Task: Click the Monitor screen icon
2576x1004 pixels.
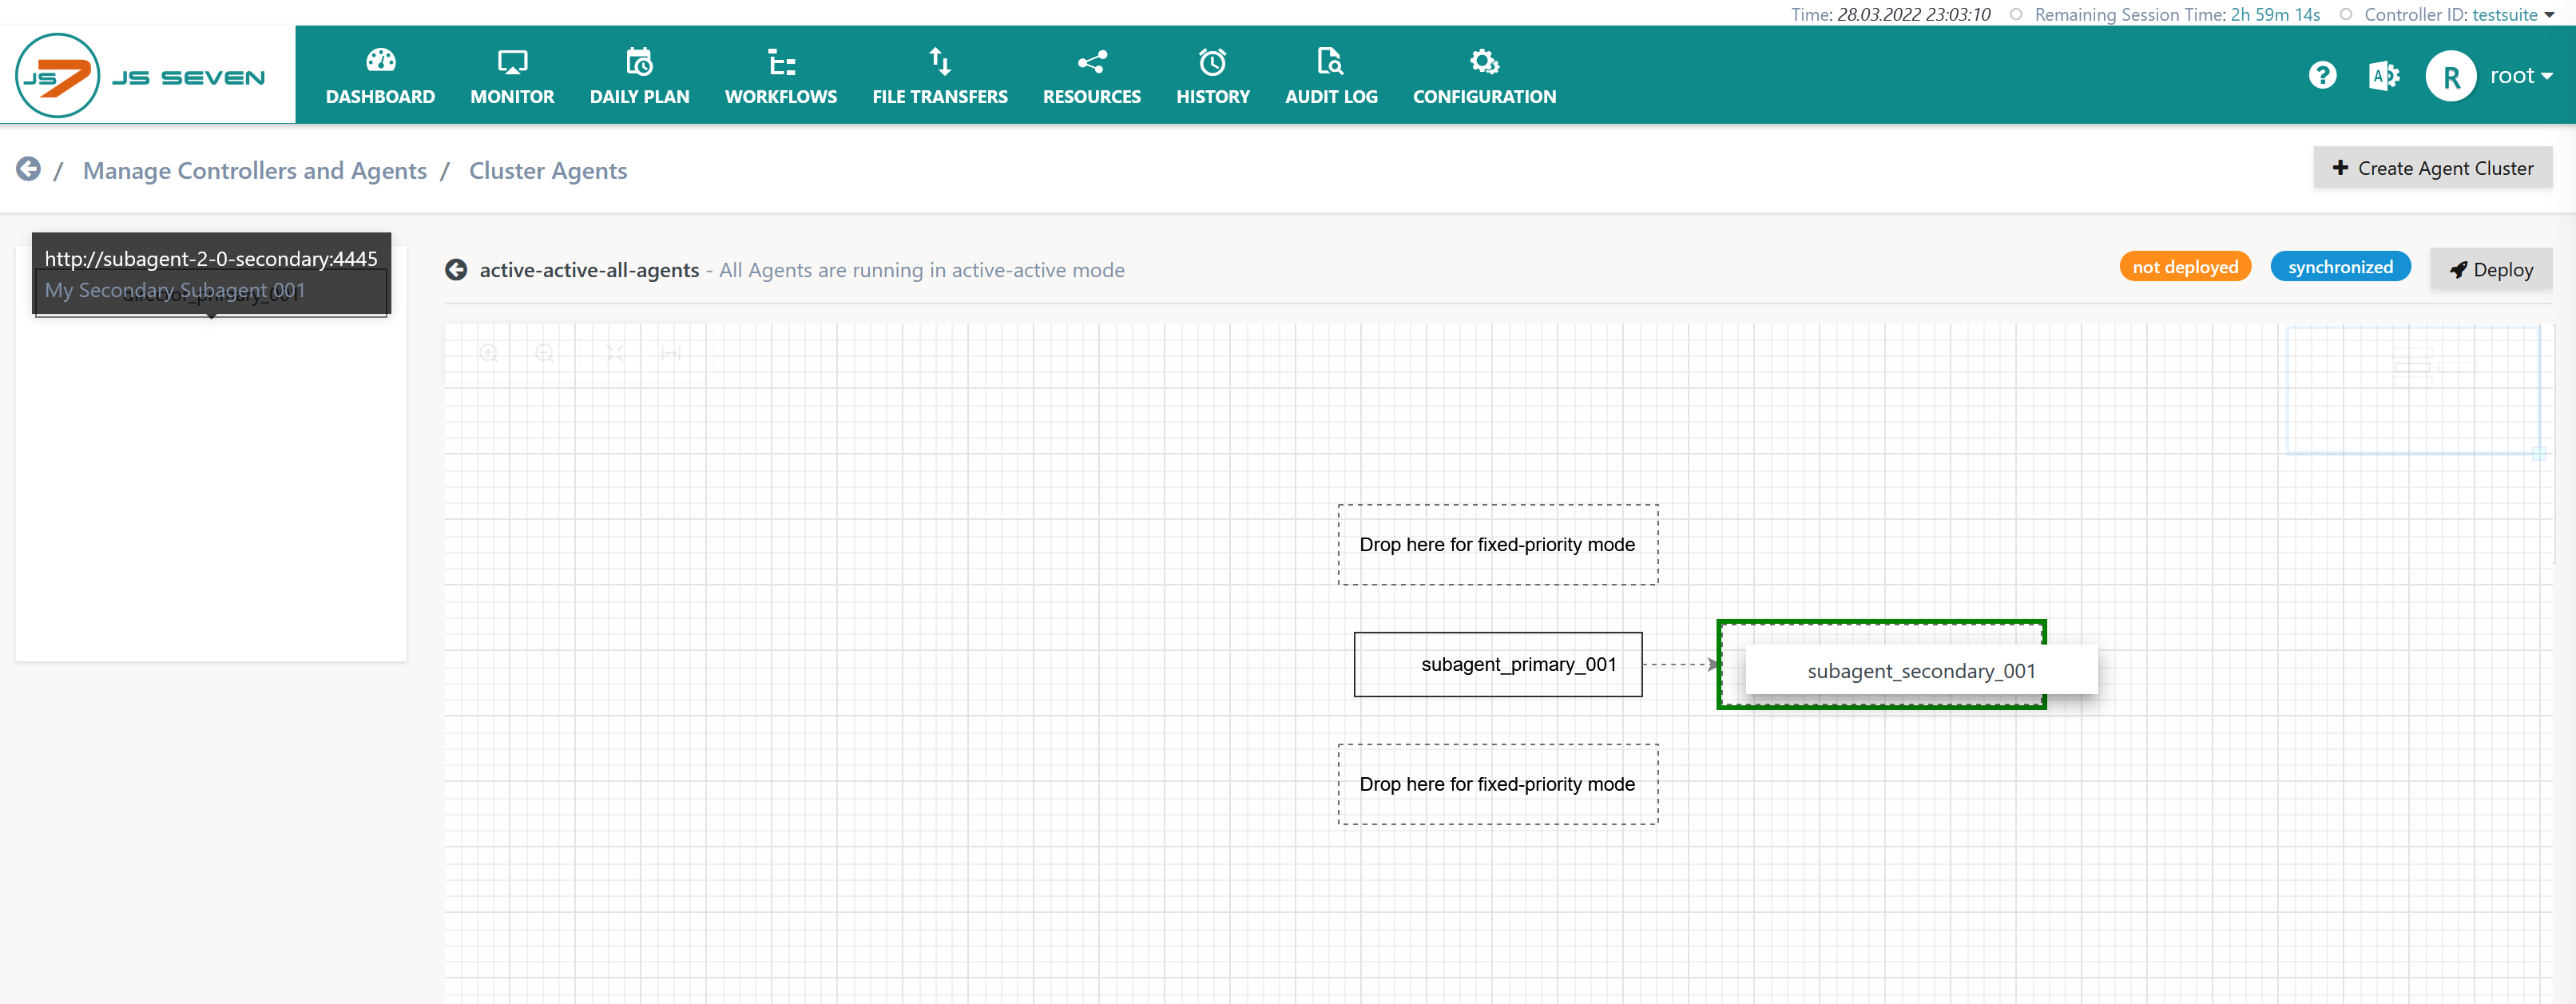Action: point(512,62)
